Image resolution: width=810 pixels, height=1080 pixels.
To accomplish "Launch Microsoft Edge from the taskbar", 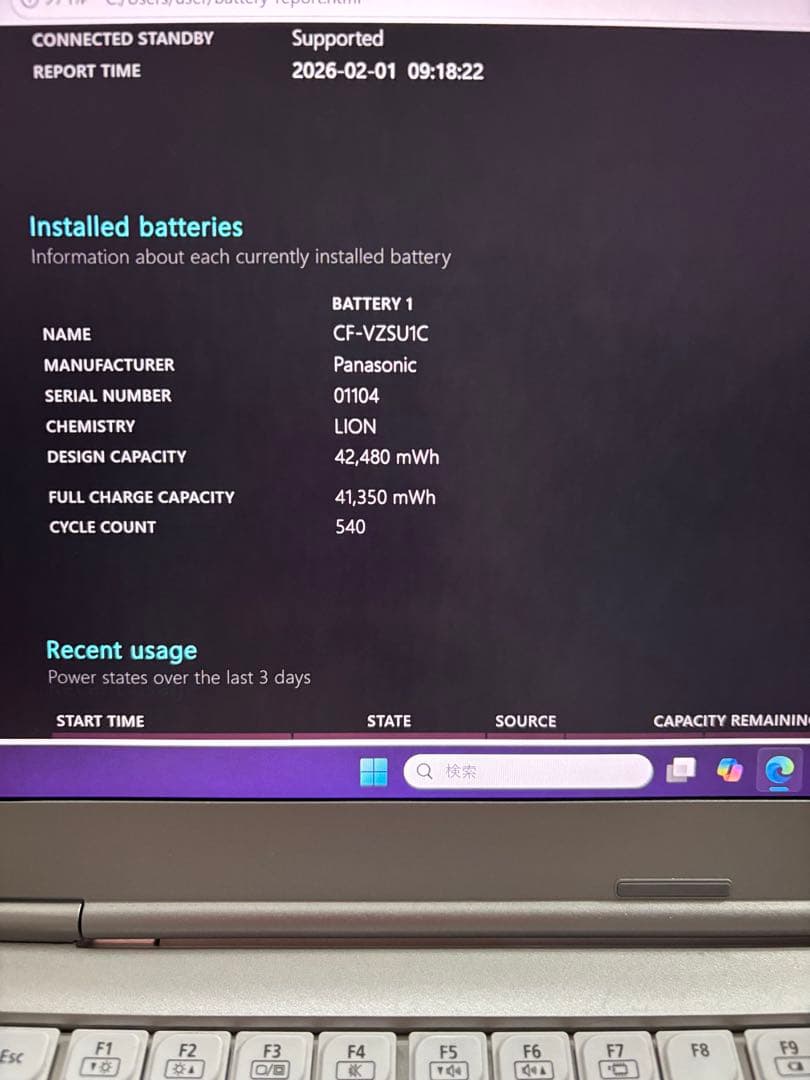I will (781, 770).
